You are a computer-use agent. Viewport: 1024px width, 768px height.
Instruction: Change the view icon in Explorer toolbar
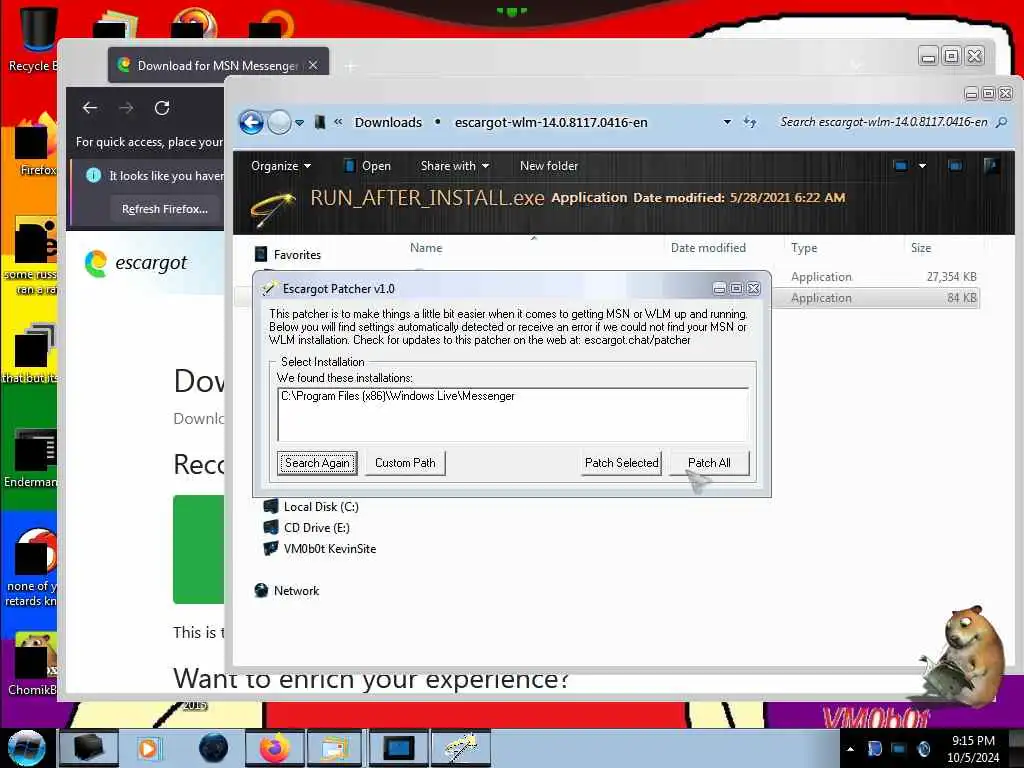[901, 166]
